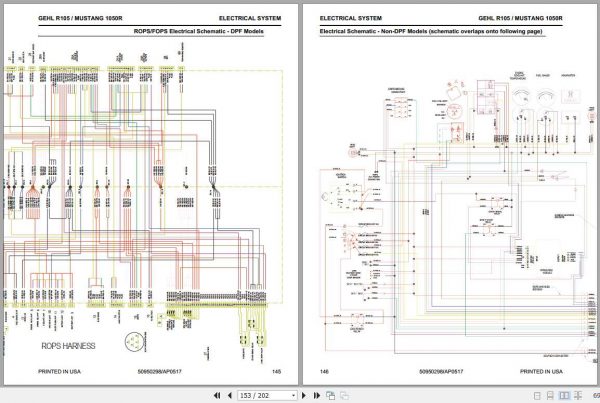Click the Electrical Schematic - Non-DPF Models title

coord(431,31)
